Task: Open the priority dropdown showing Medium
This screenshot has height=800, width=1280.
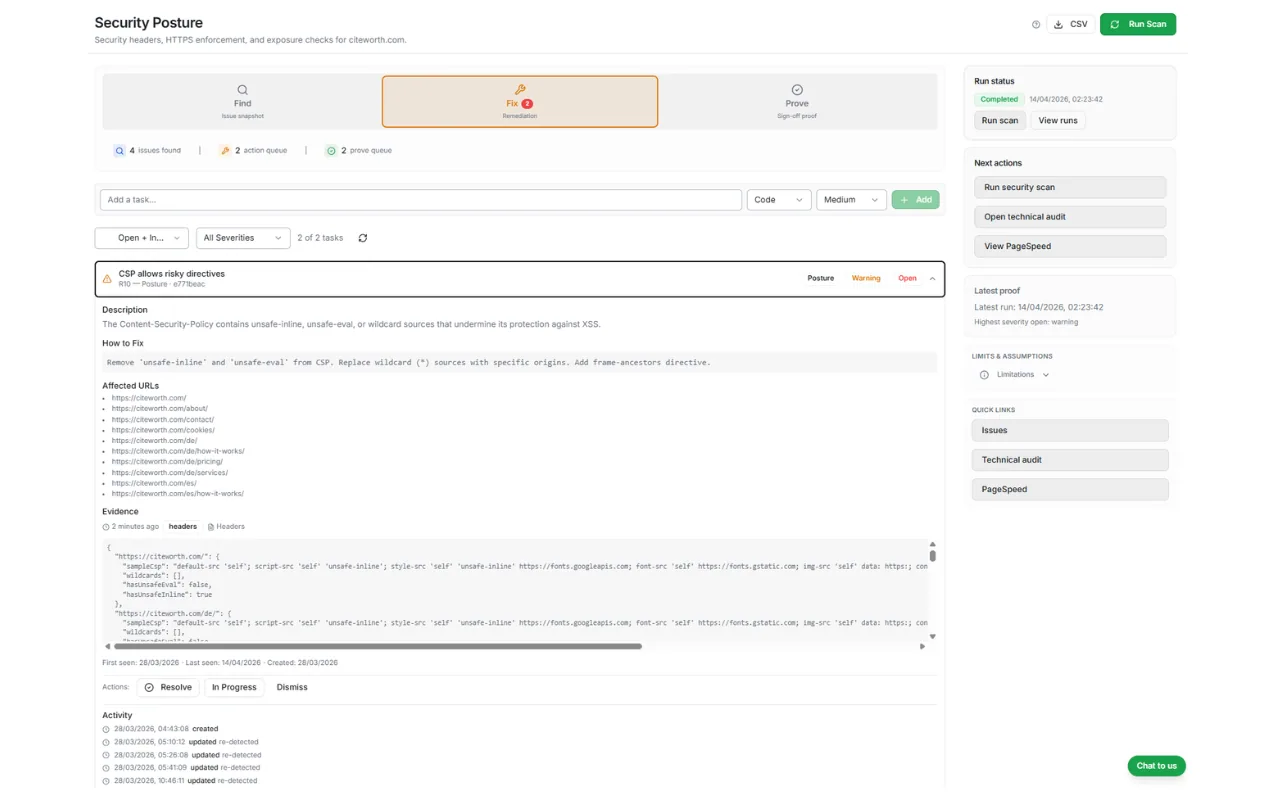Action: [x=852, y=200]
